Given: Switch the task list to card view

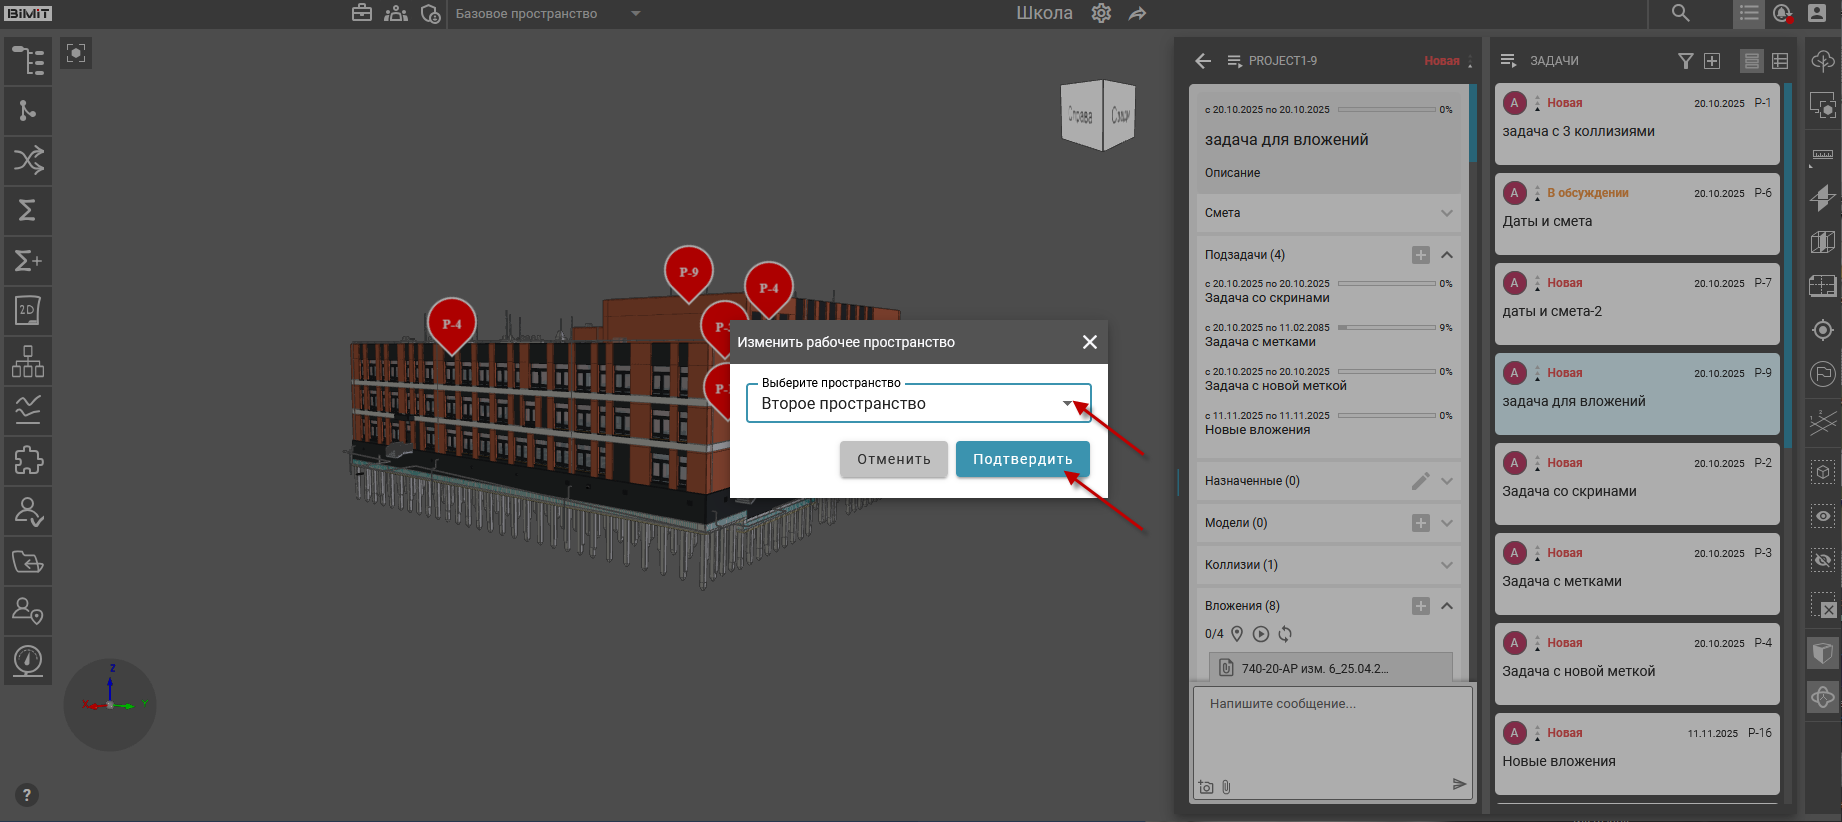Looking at the screenshot, I should click(1752, 61).
